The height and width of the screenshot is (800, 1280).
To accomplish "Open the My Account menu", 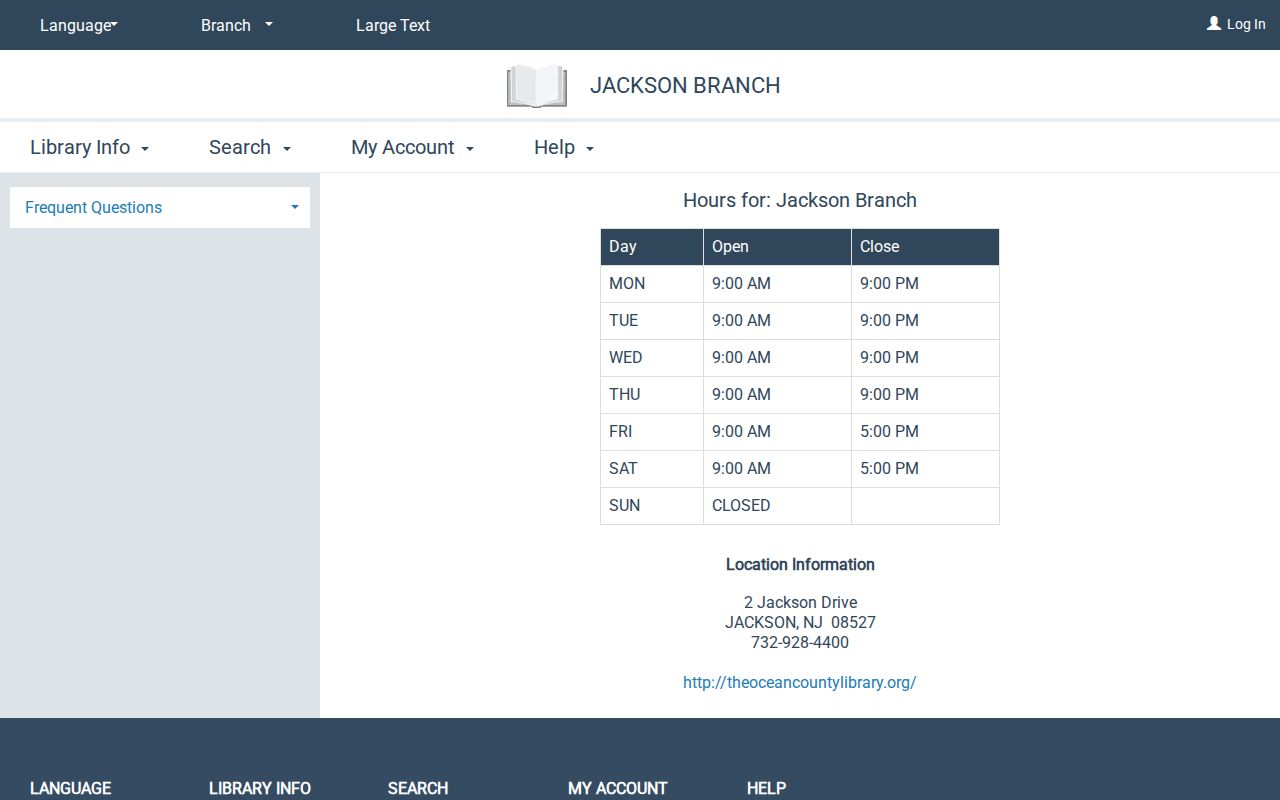I will click(x=413, y=147).
